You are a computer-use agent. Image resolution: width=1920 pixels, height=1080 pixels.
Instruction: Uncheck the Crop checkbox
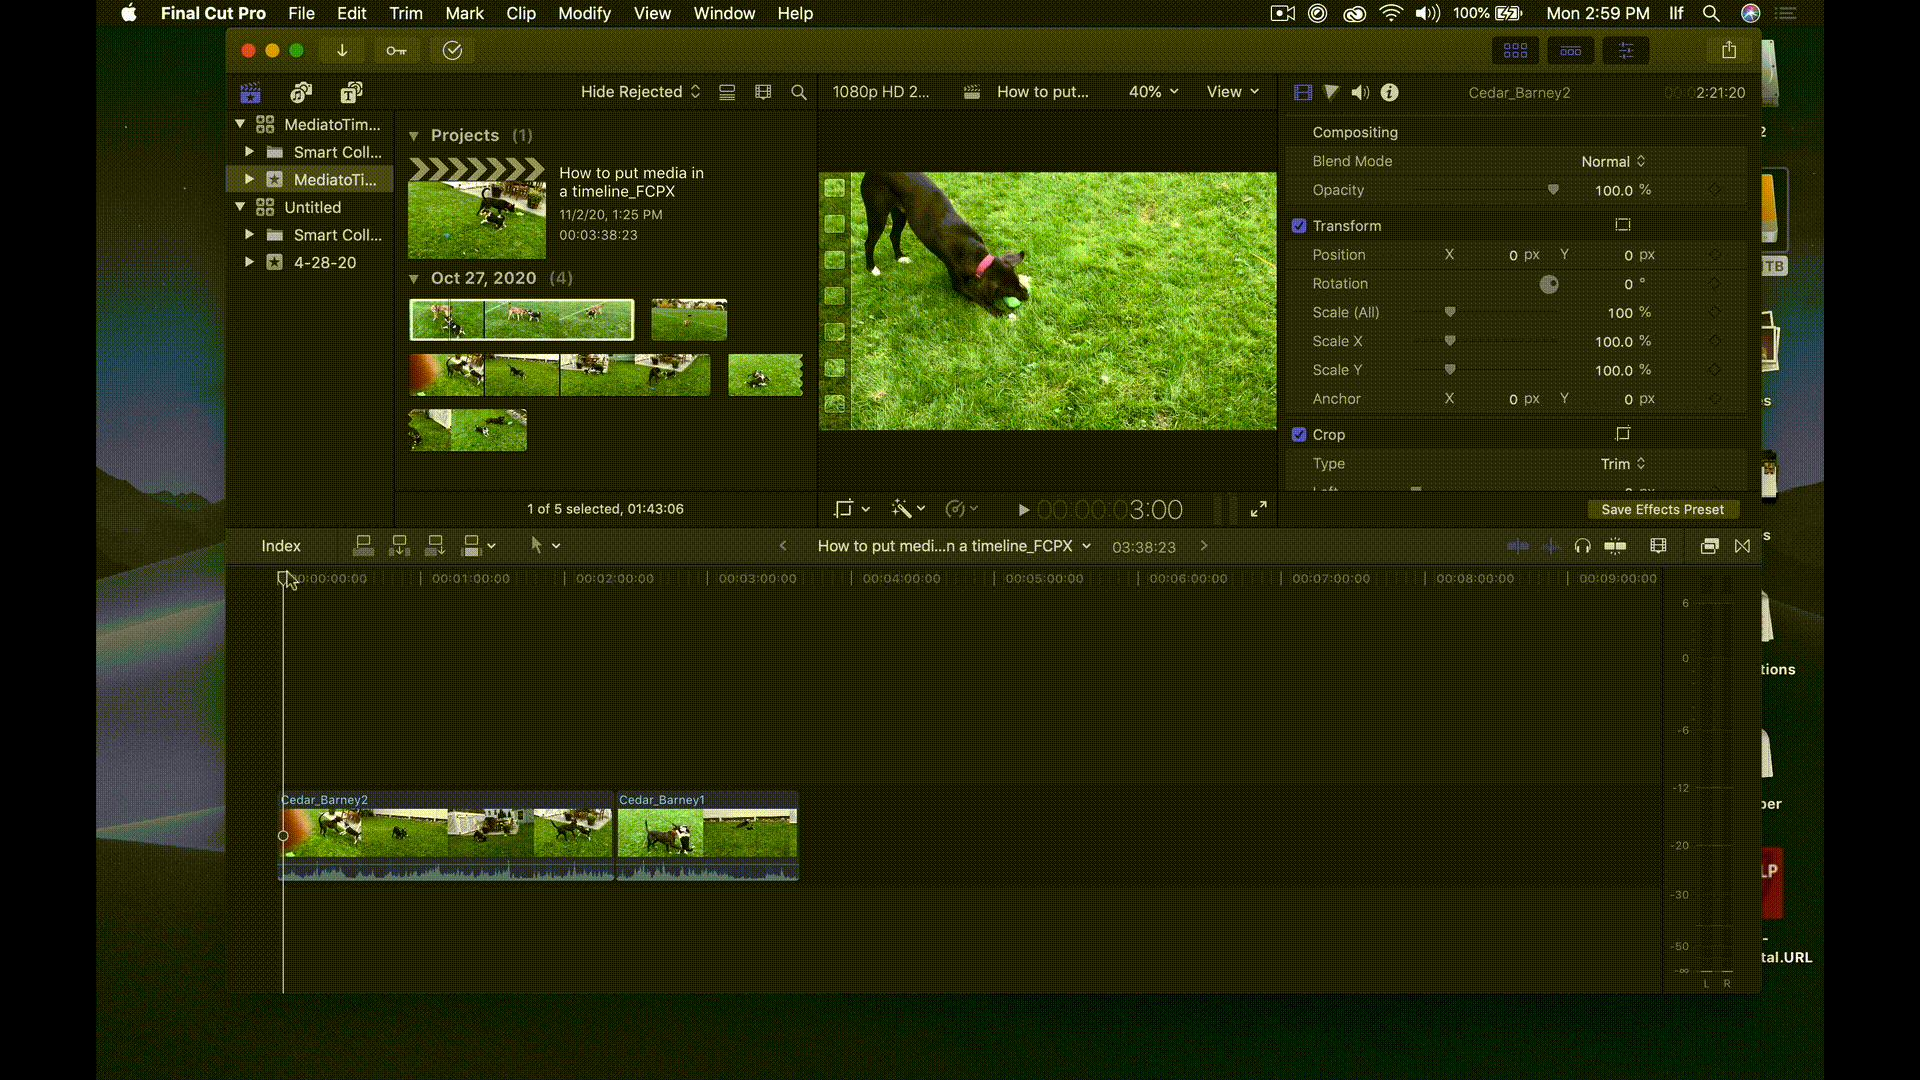(x=1299, y=435)
